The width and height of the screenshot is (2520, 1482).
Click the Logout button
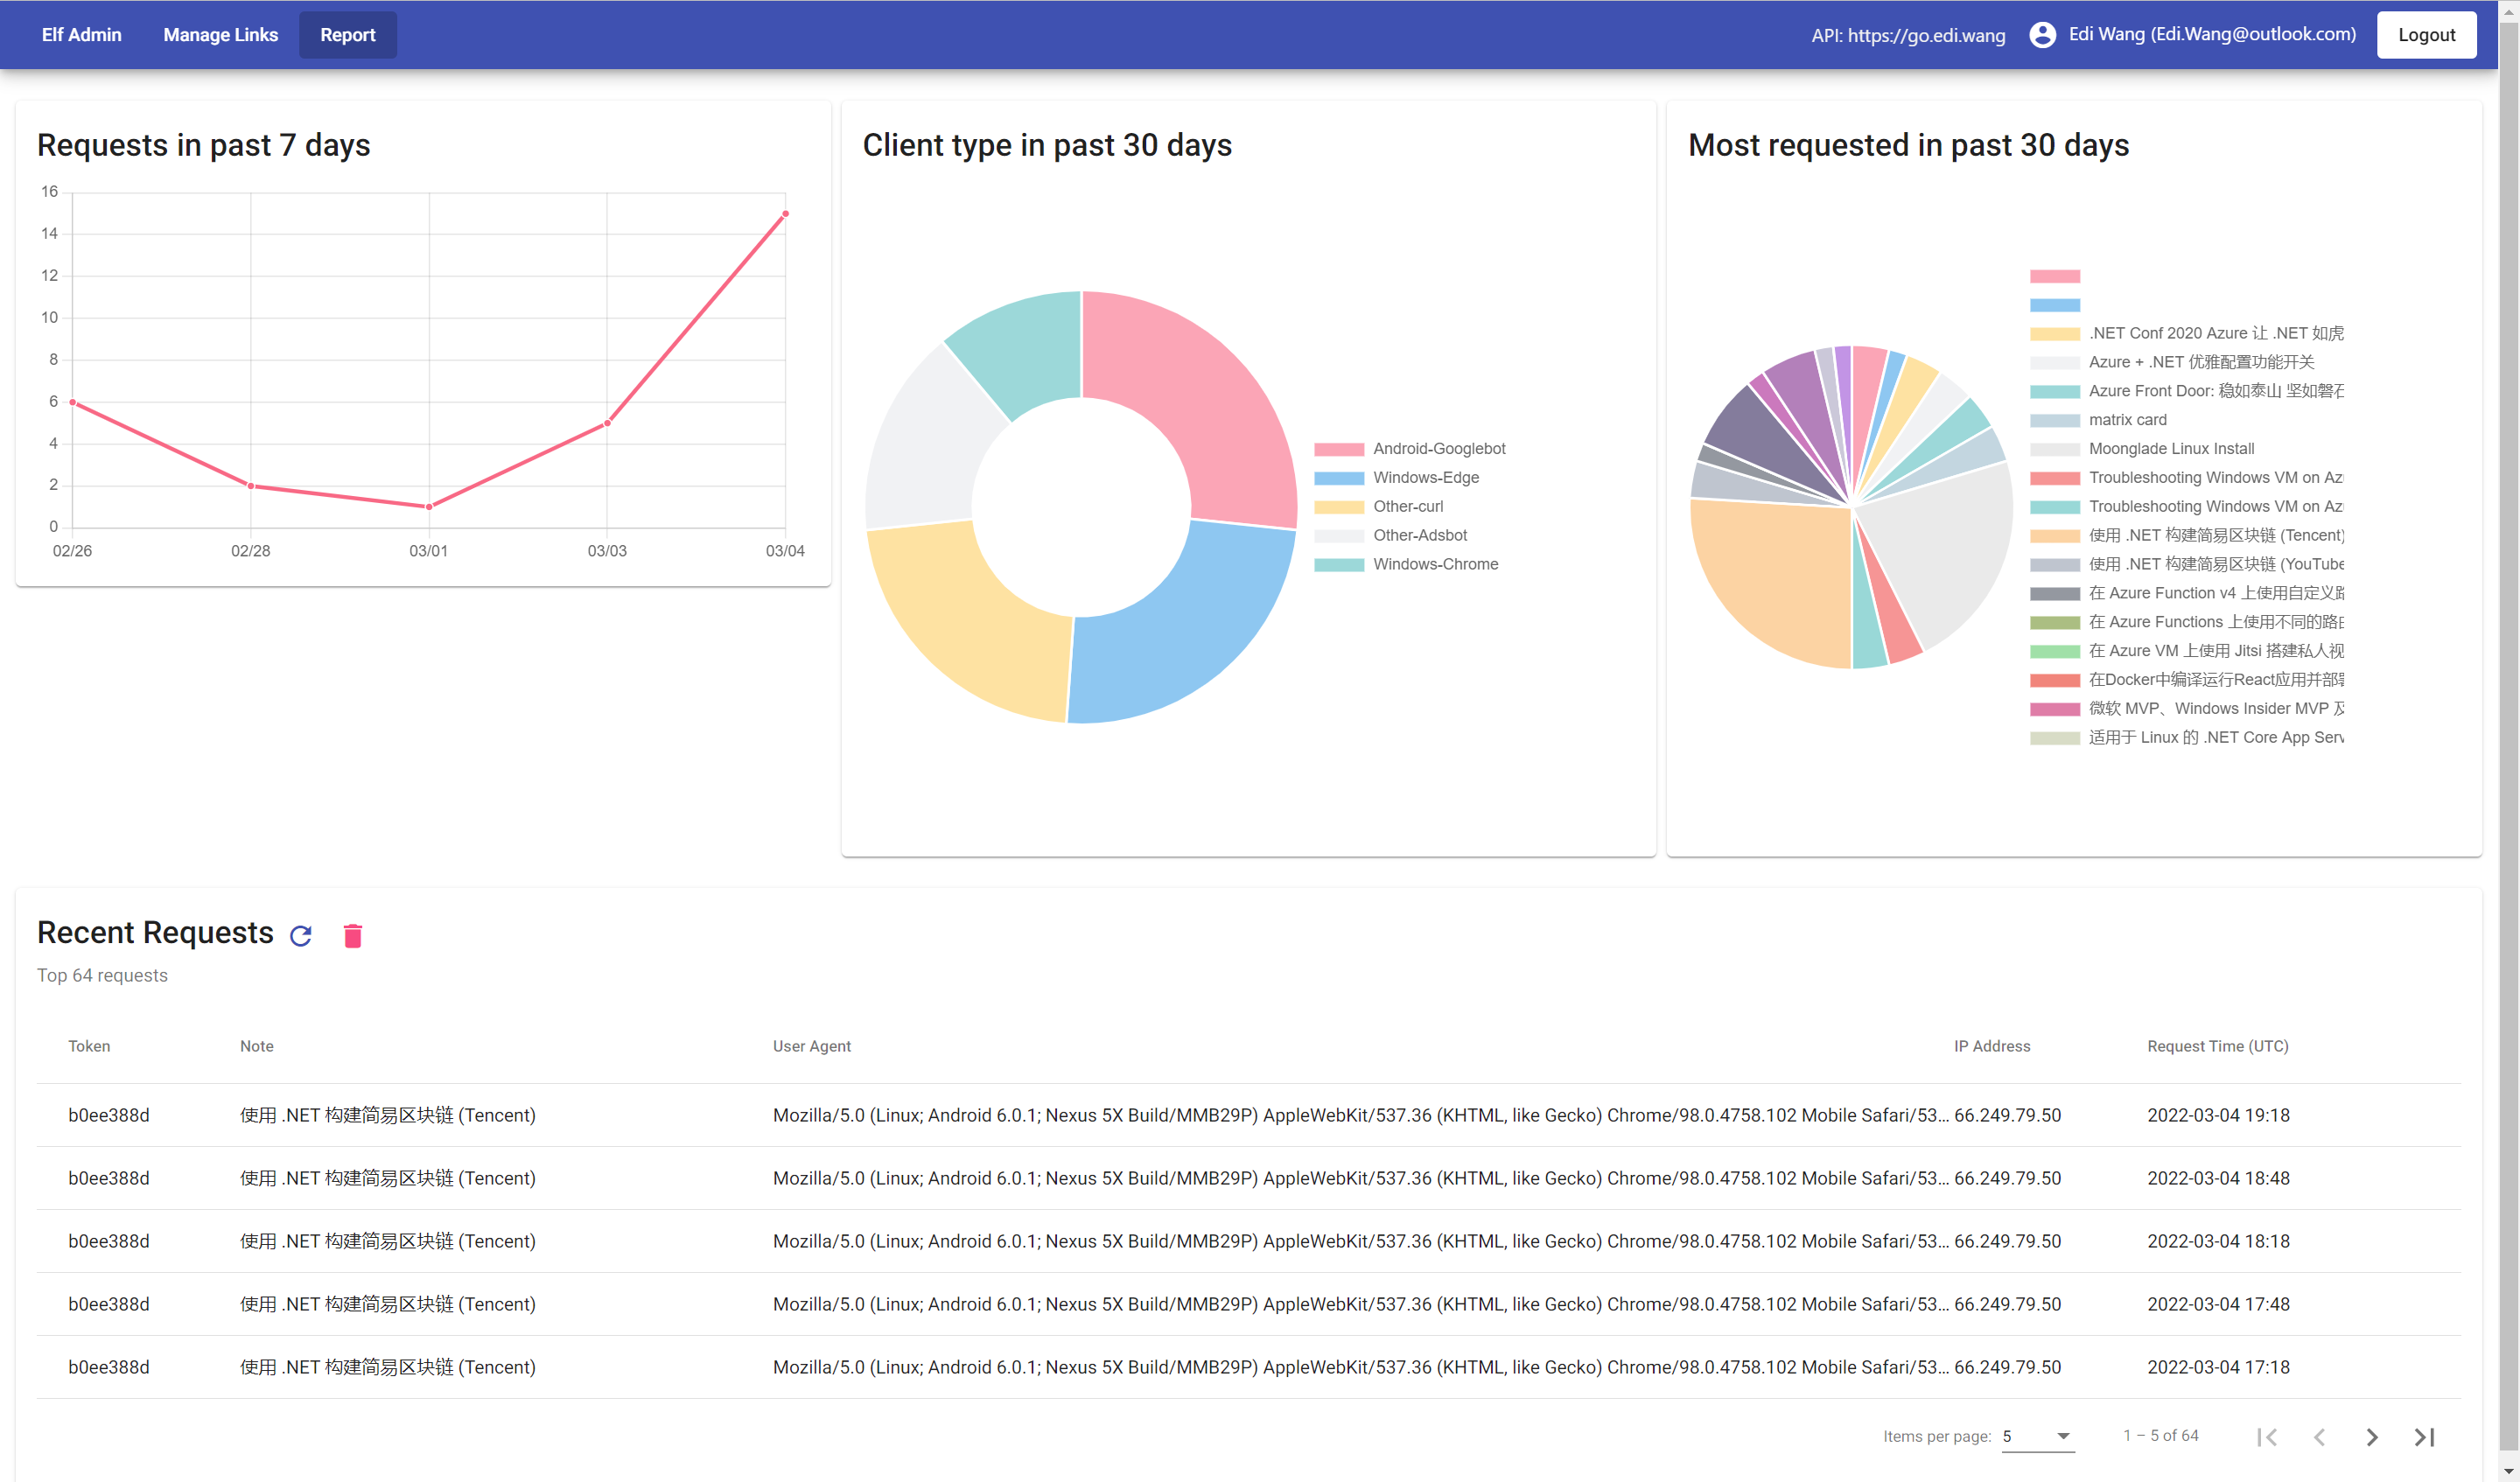[2427, 33]
